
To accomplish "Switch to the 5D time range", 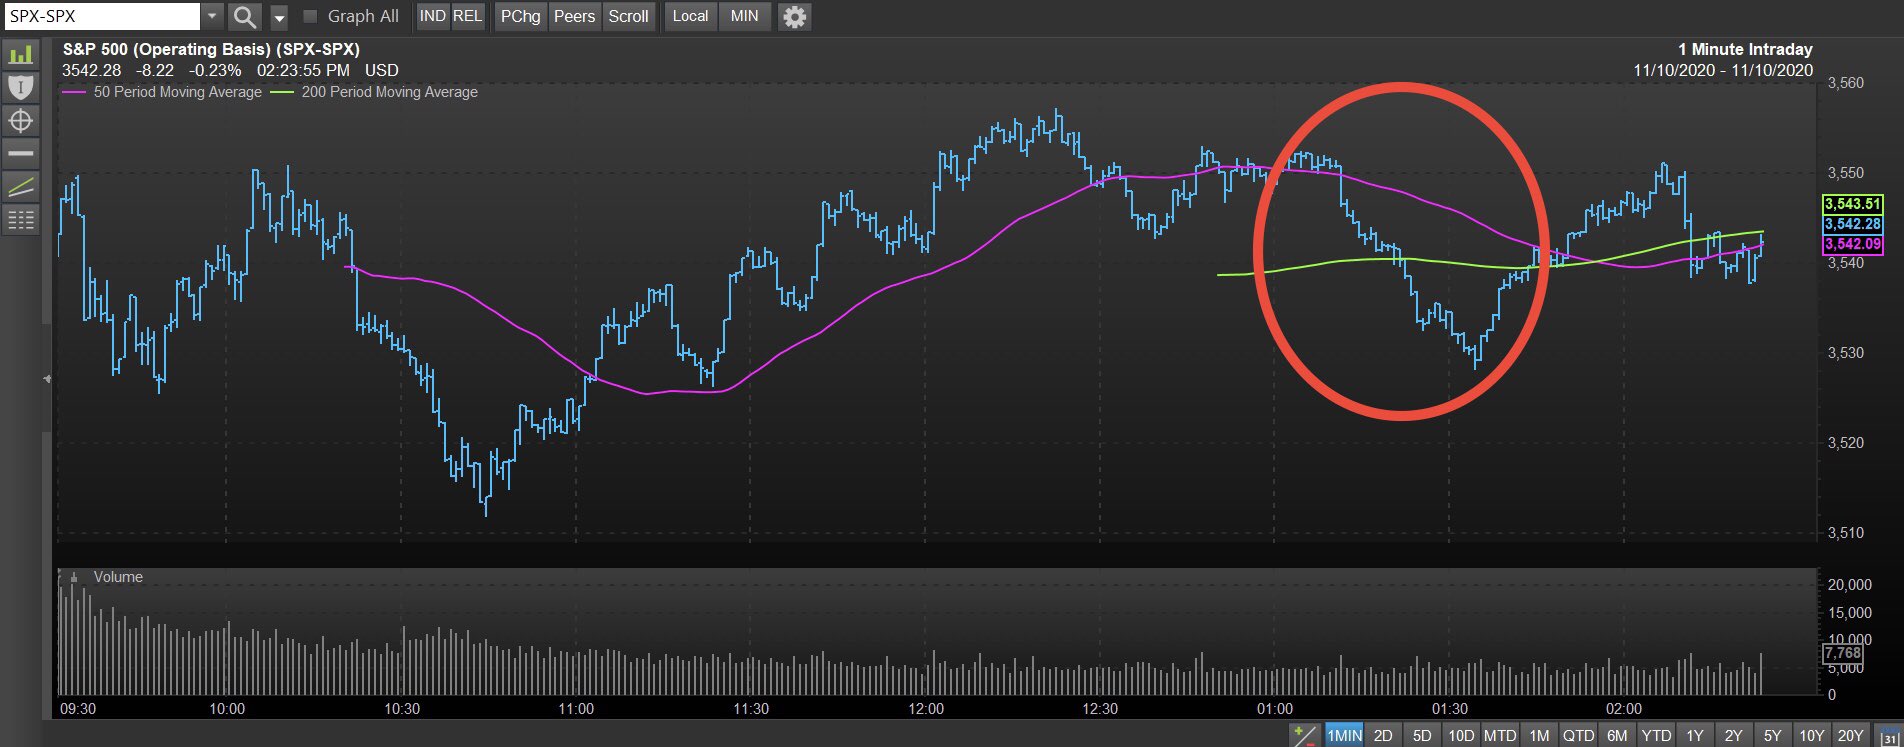I will pyautogui.click(x=1422, y=735).
